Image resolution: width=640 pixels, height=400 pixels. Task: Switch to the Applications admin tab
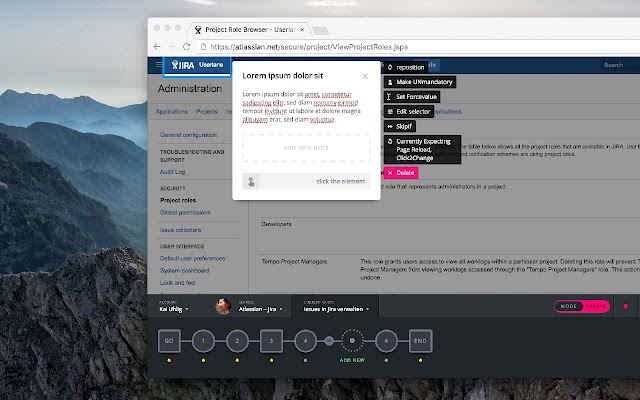tap(172, 111)
